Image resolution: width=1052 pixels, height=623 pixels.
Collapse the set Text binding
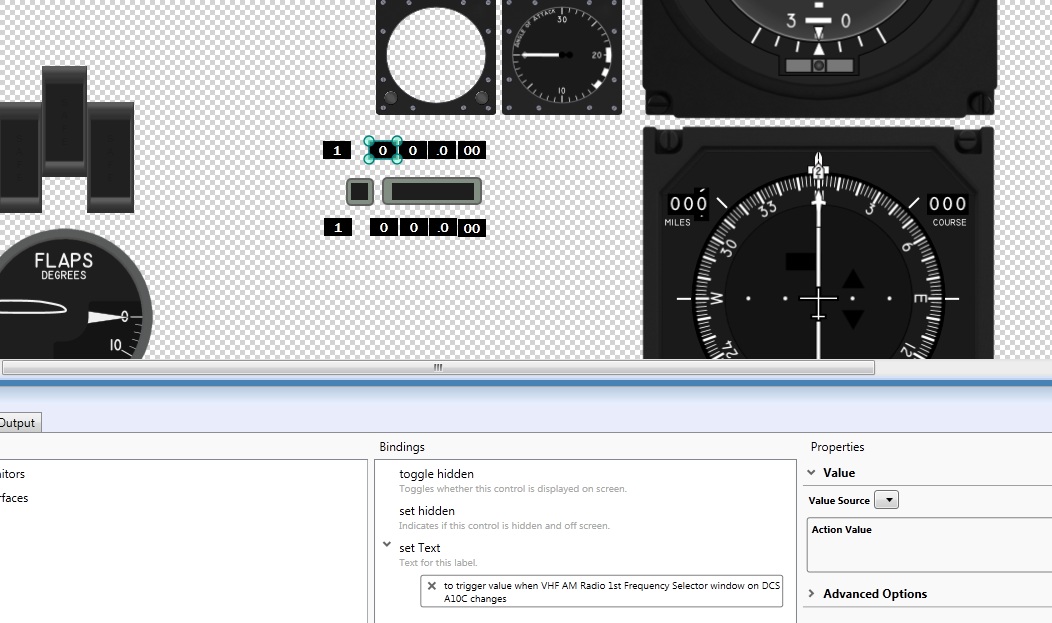386,545
